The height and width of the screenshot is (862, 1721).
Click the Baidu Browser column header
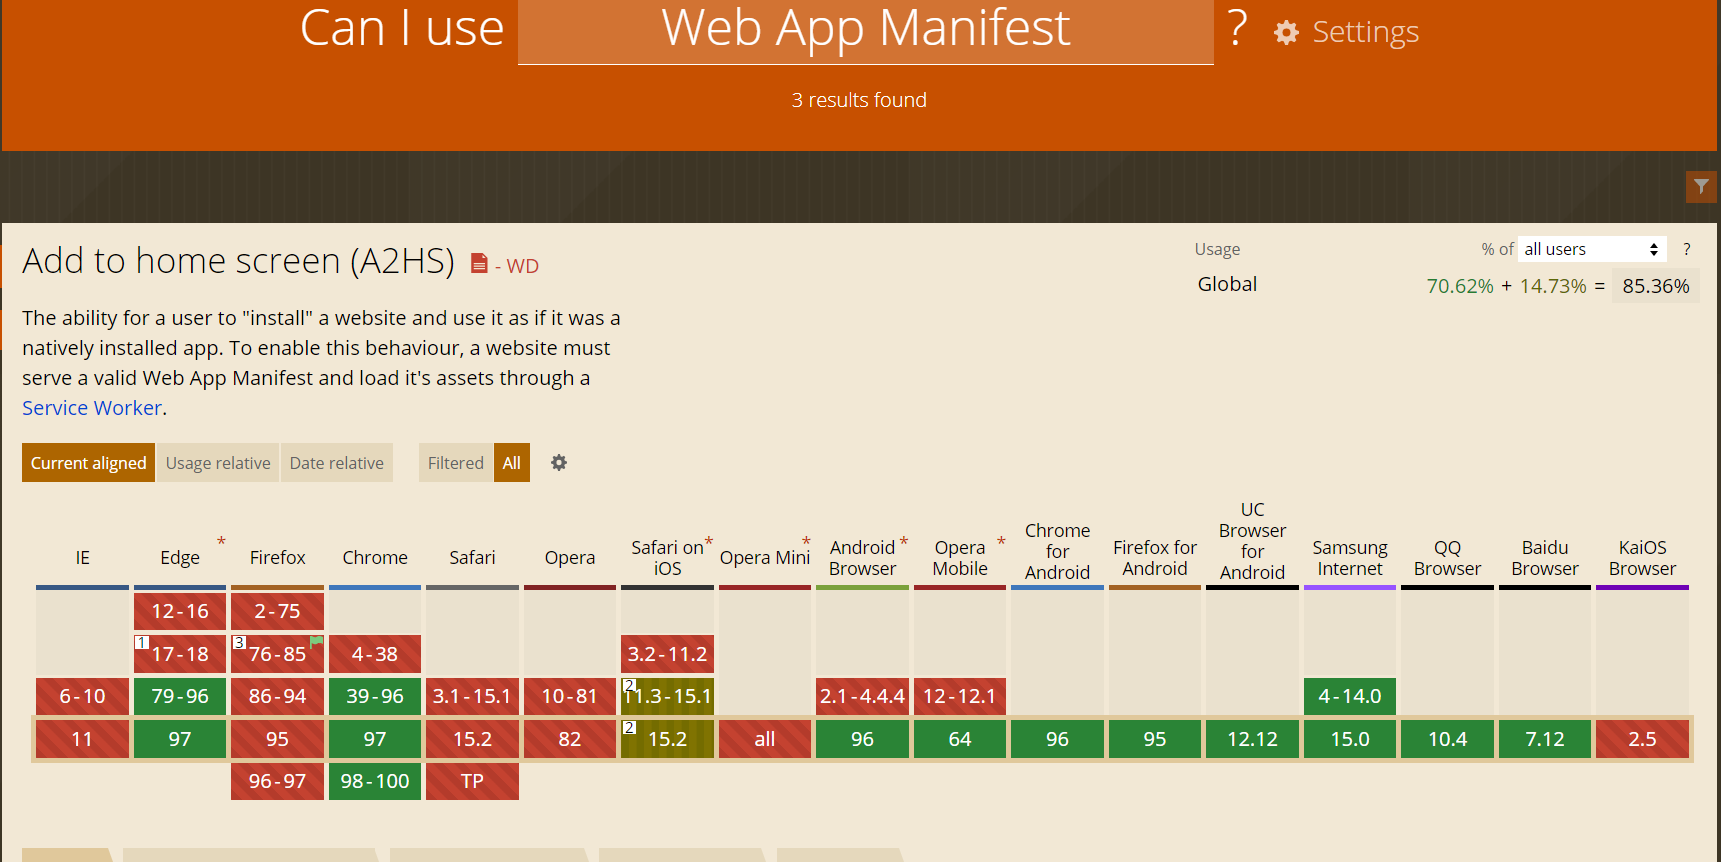click(1545, 558)
